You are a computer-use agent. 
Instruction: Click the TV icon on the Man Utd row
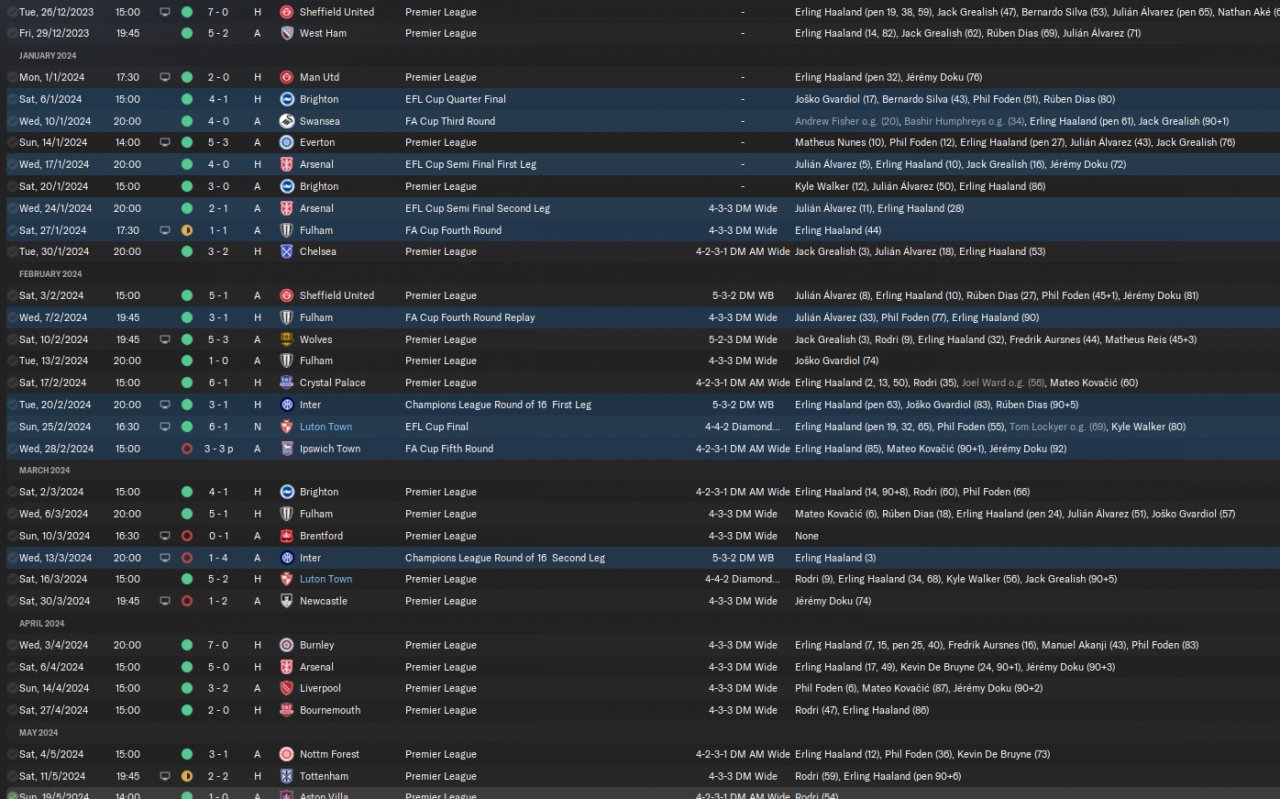click(165, 77)
